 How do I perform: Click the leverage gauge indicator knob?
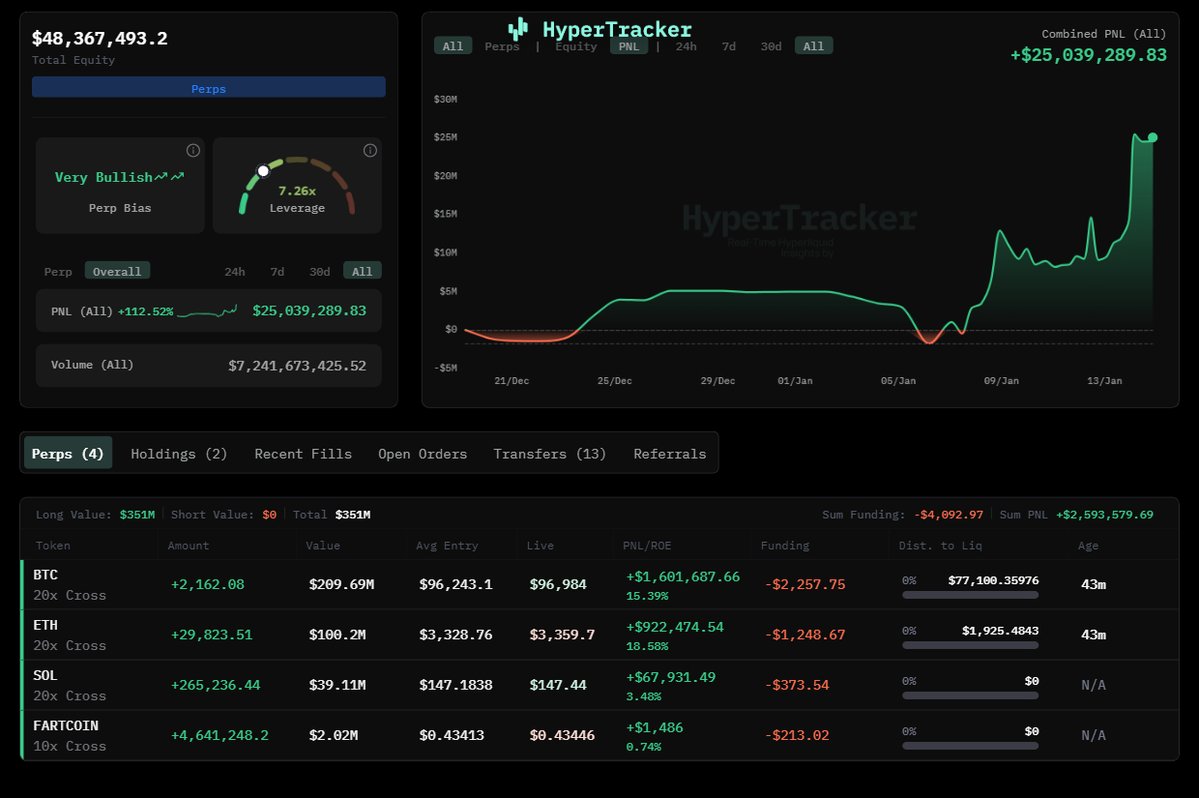[x=263, y=170]
